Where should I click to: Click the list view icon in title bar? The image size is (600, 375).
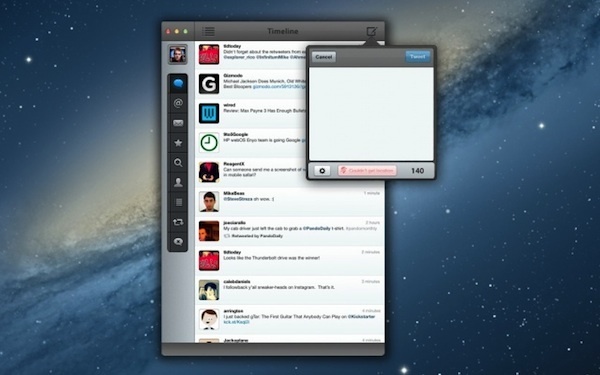click(209, 31)
